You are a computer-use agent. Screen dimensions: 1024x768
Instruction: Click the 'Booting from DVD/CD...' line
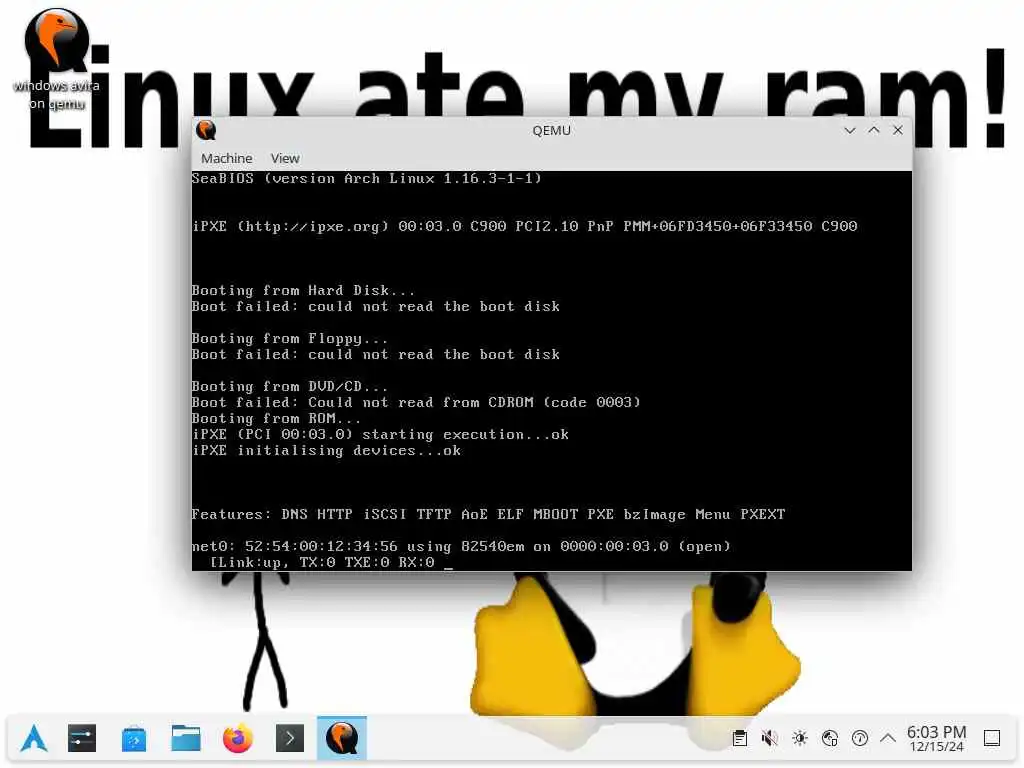tap(290, 386)
